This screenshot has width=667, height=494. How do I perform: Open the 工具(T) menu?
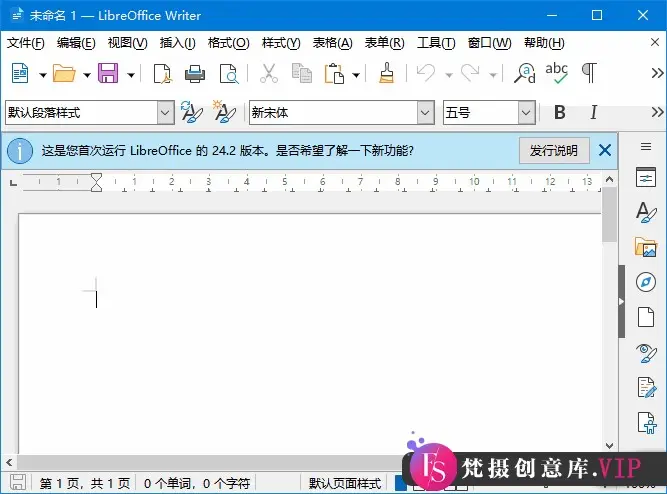click(x=436, y=43)
